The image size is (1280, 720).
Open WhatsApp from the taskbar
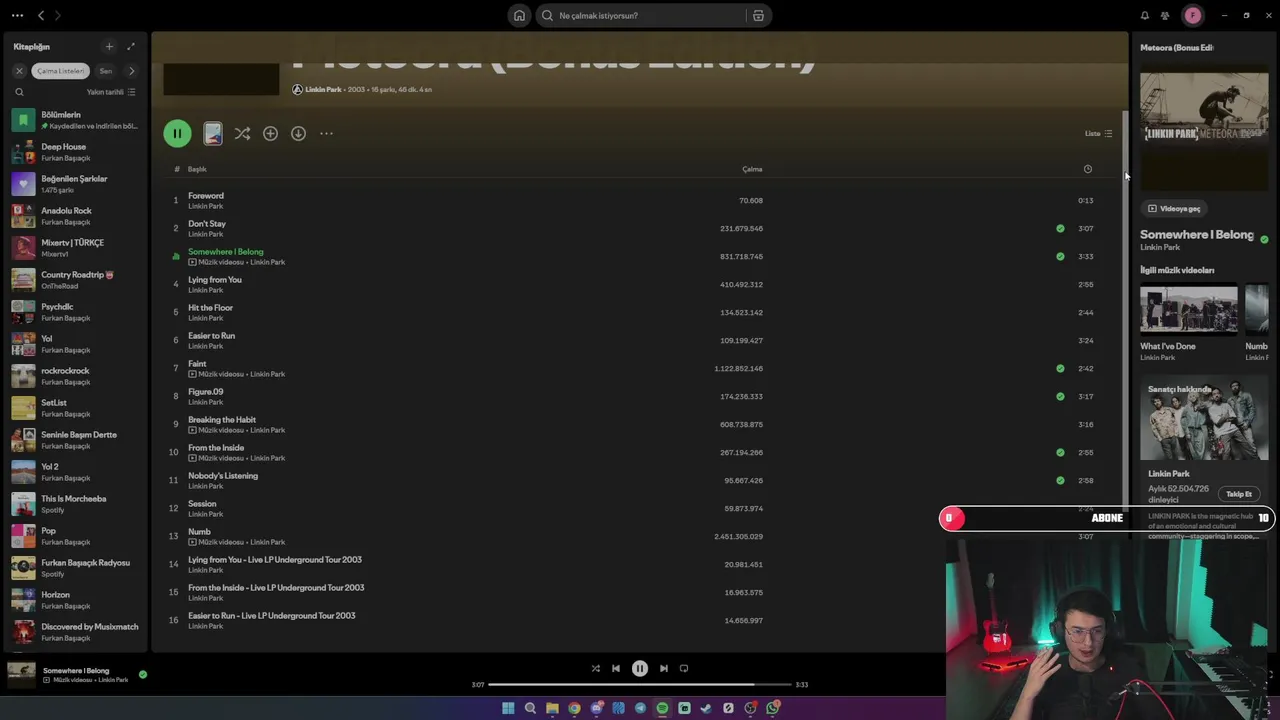click(x=772, y=708)
